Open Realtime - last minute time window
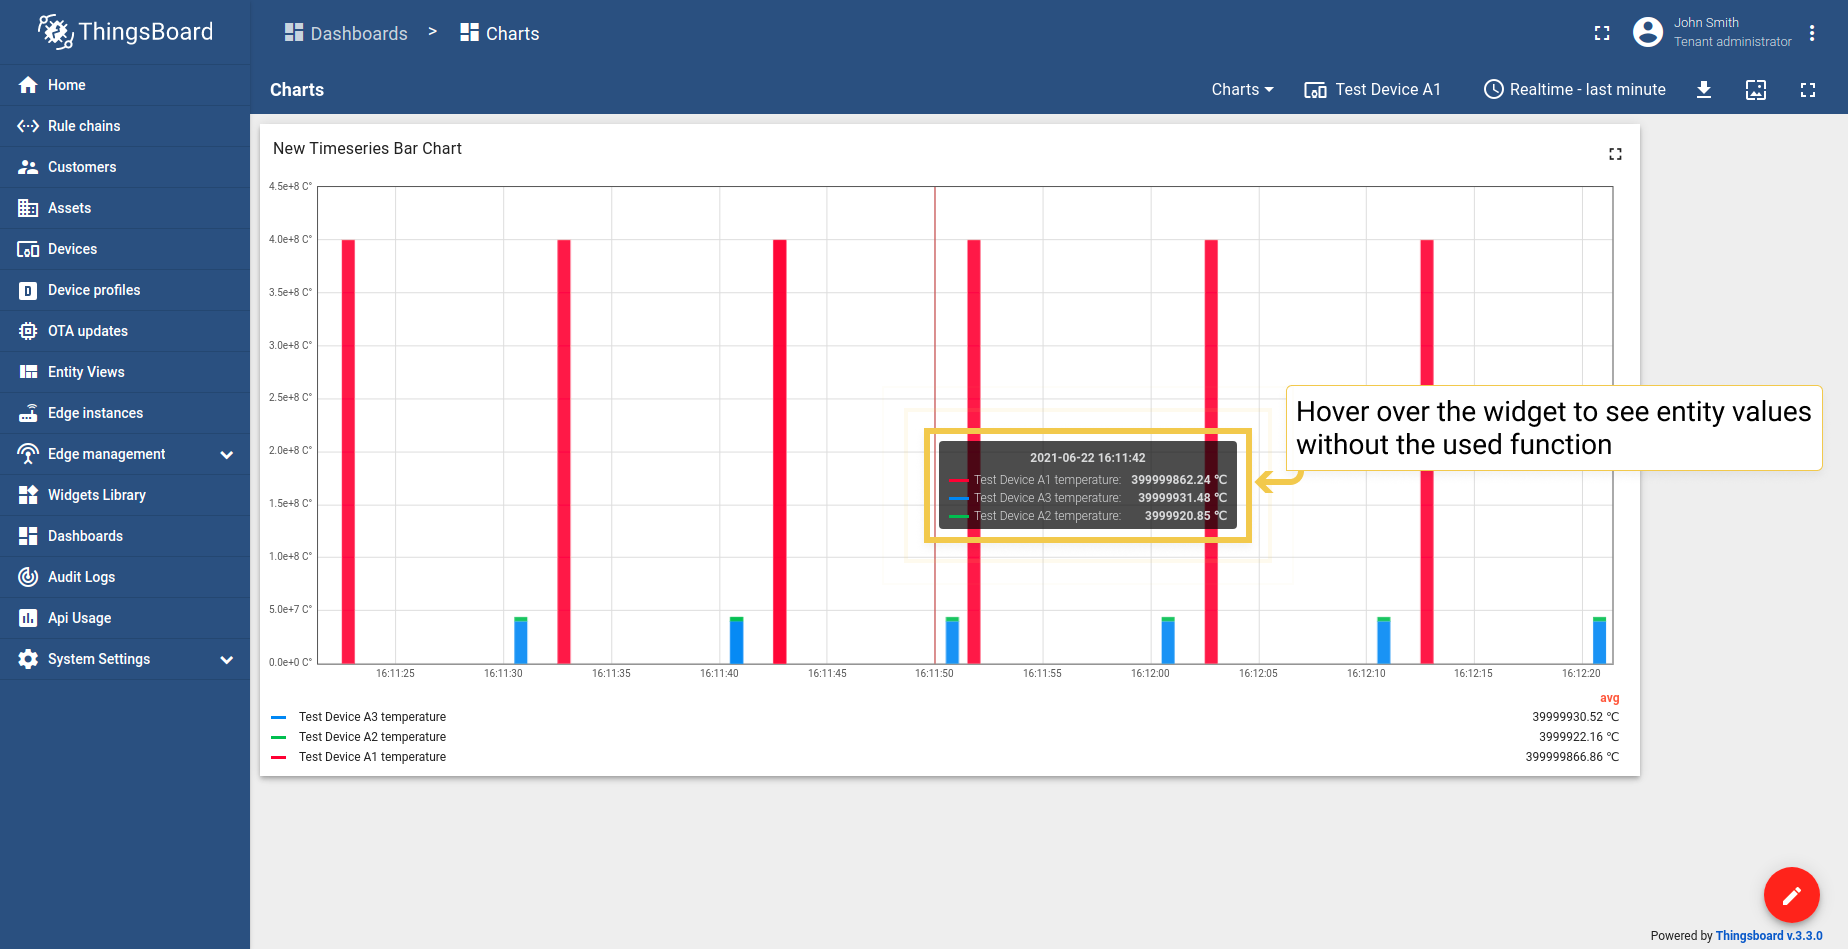The height and width of the screenshot is (949, 1848). (x=1575, y=90)
